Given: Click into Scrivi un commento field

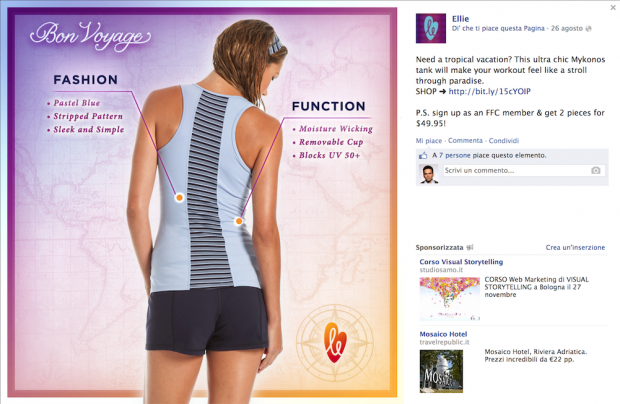Looking at the screenshot, I should tap(524, 170).
